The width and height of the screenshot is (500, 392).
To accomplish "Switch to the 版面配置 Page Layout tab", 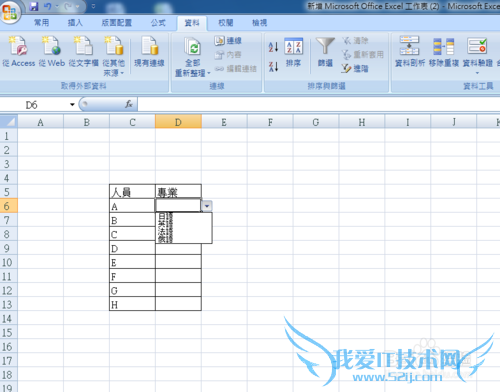I will [117, 23].
